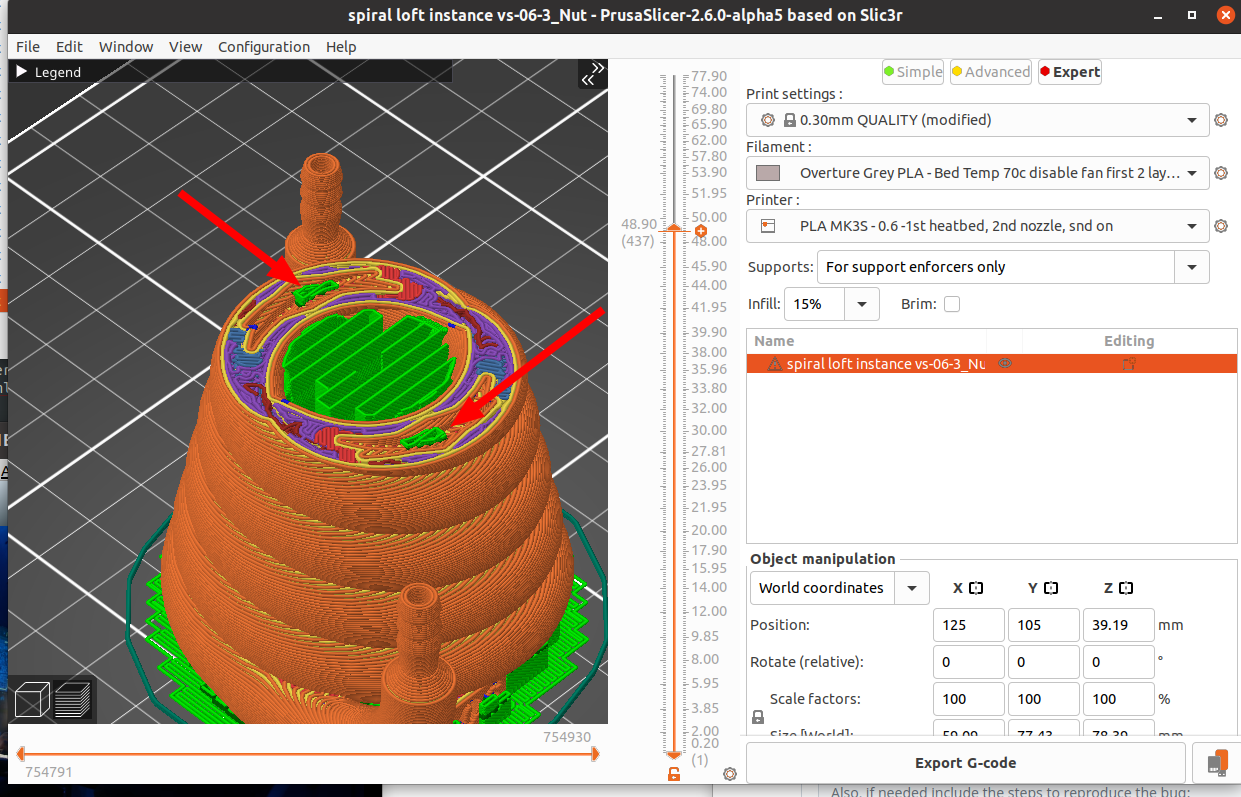Click right thumb of horizontal move slider
Viewport: 1241px width, 797px height.
(x=595, y=754)
